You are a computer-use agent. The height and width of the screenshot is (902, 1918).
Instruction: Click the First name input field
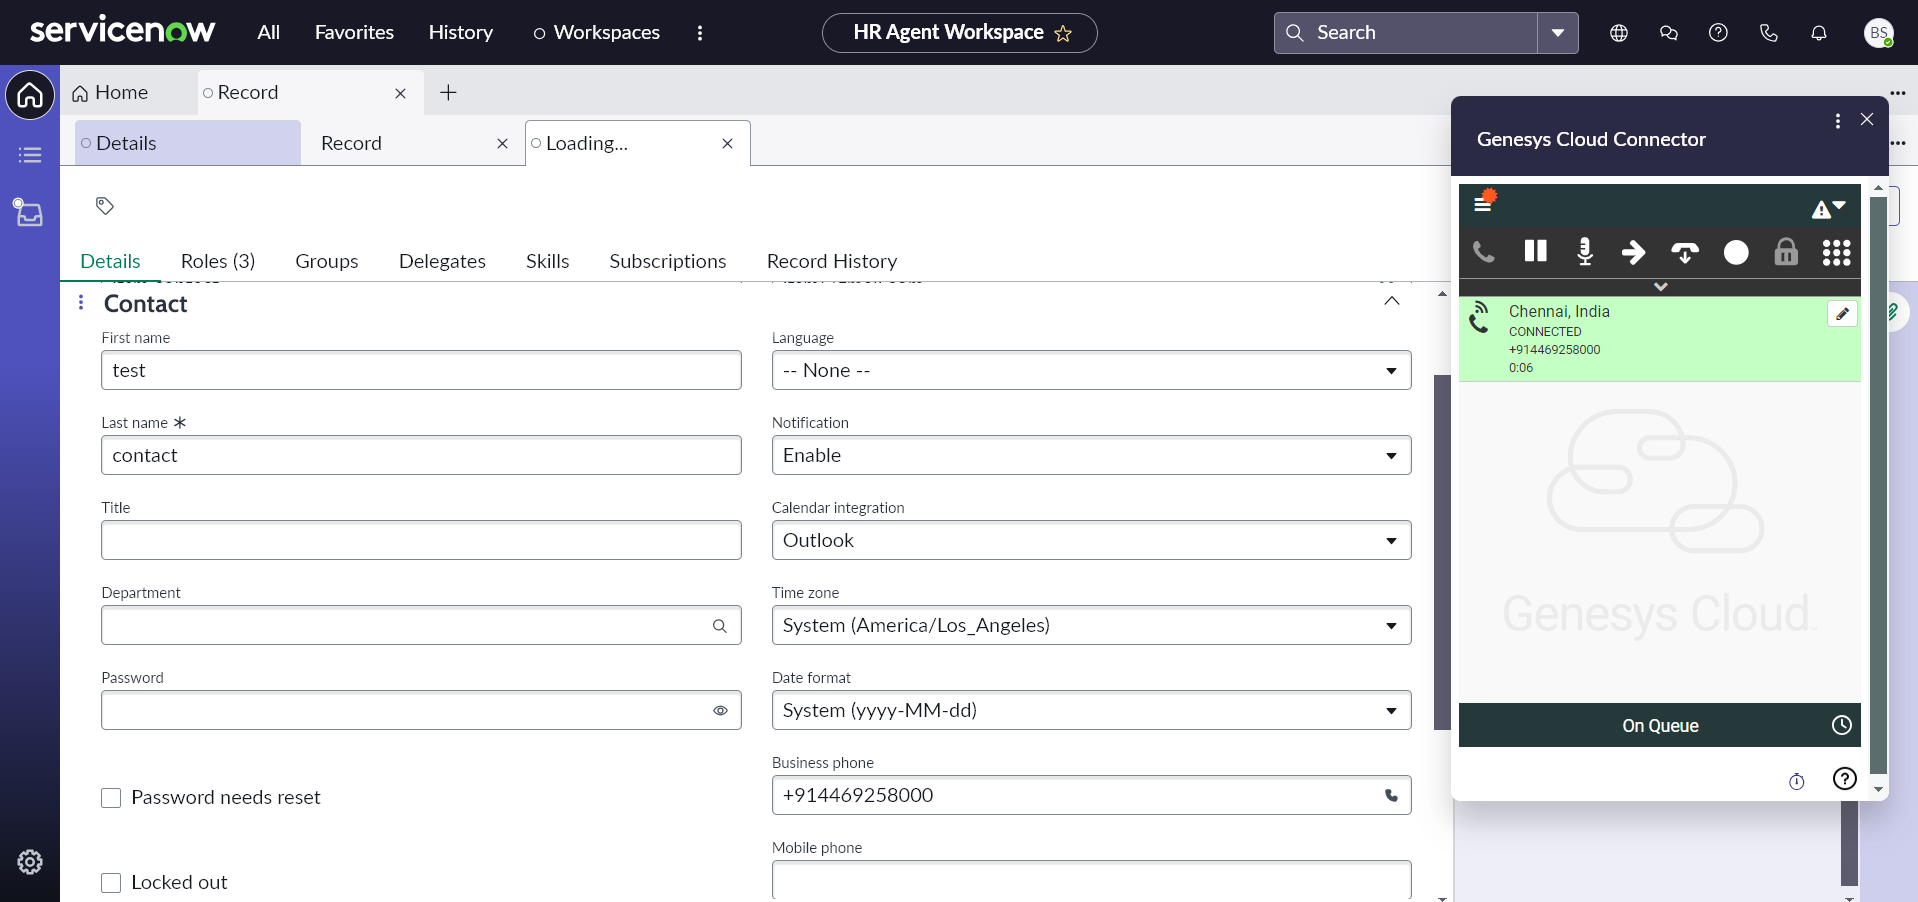pyautogui.click(x=421, y=370)
